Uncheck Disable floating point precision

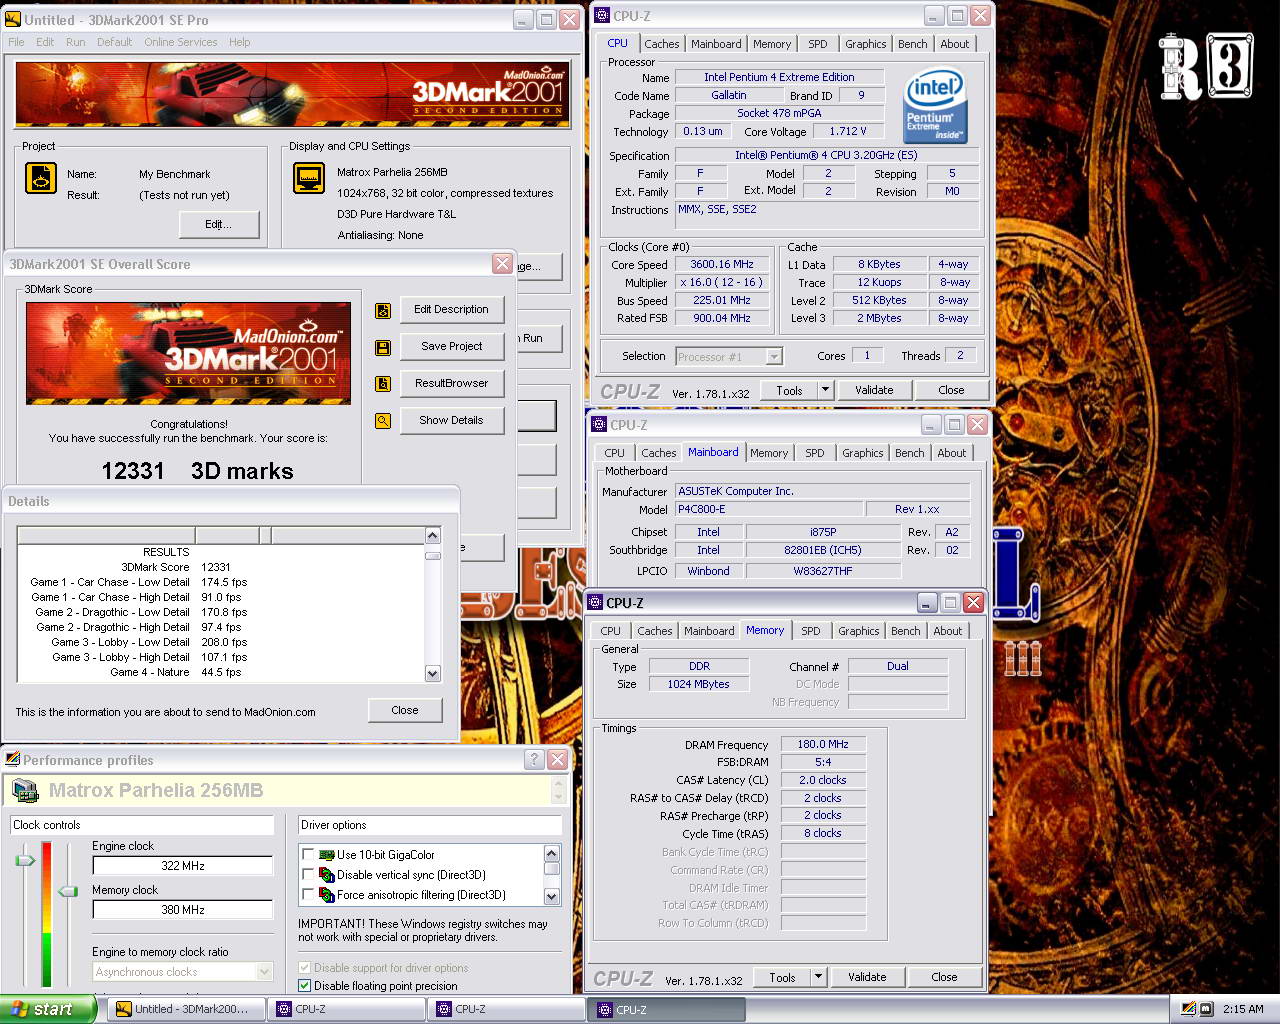[305, 986]
